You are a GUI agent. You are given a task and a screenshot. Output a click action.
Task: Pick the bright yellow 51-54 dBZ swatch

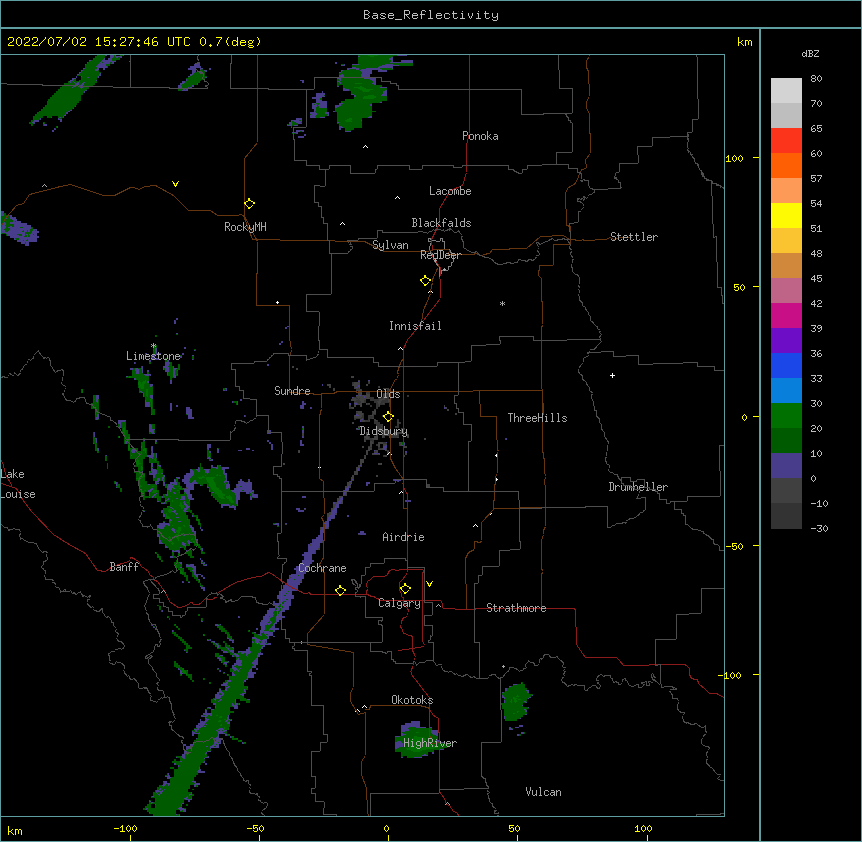click(x=786, y=215)
